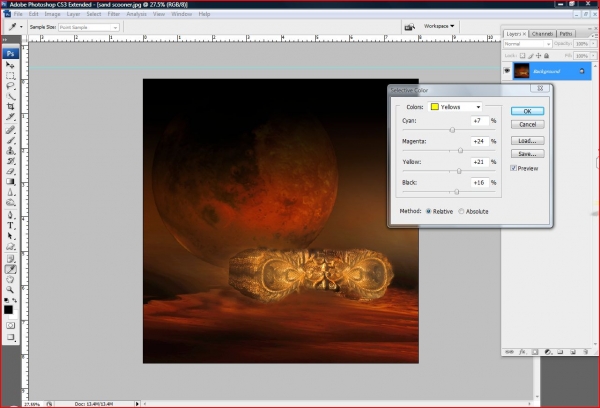
Task: Hide the Background layer with eye icon
Action: coord(507,71)
